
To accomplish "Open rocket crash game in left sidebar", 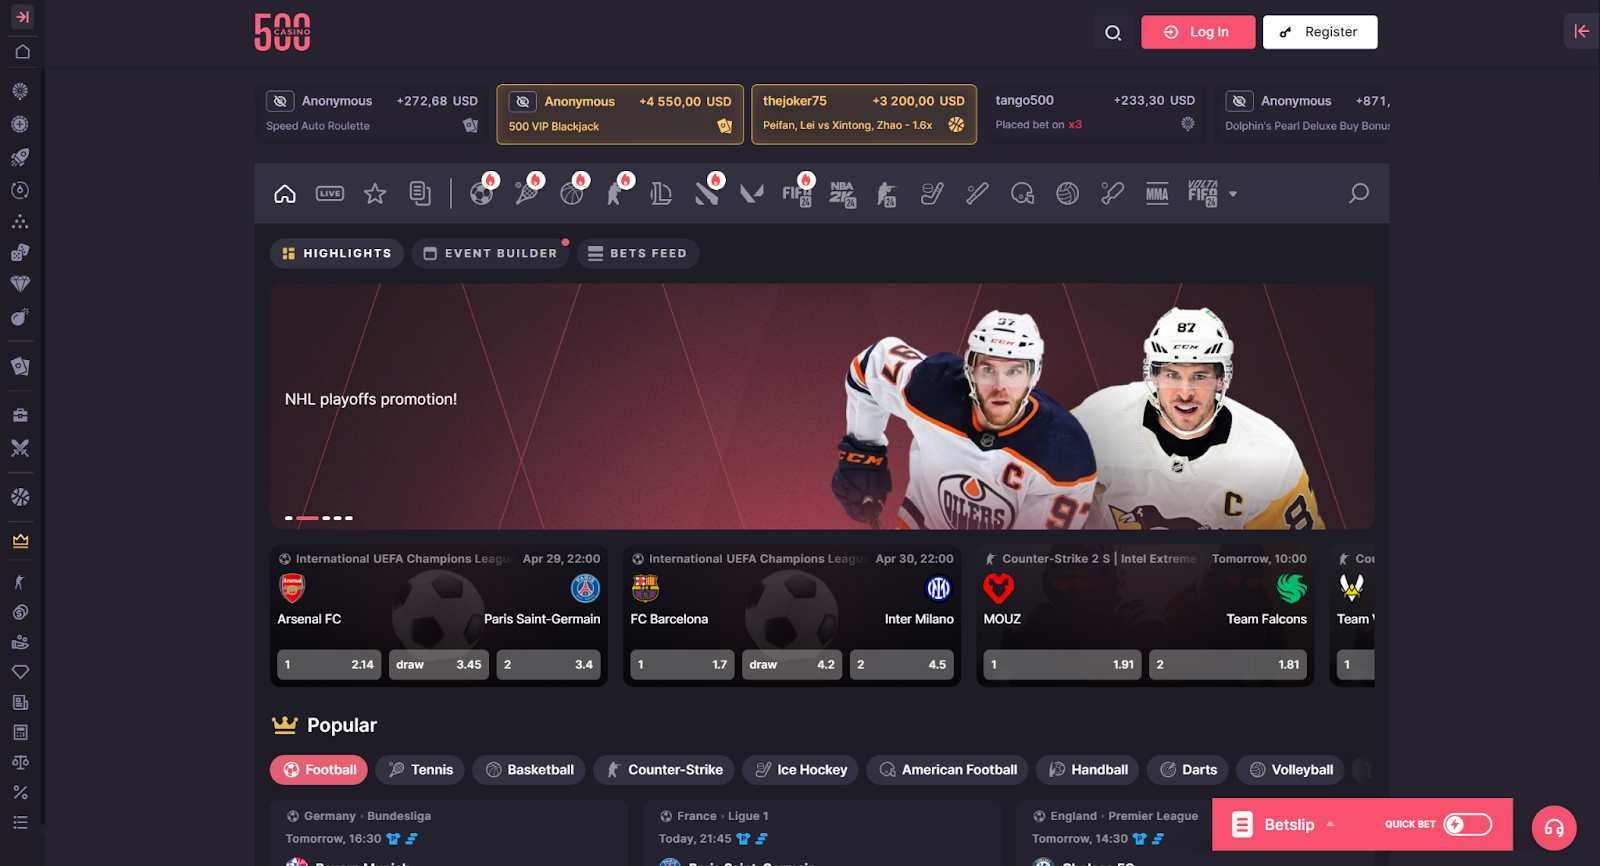I will [x=20, y=157].
